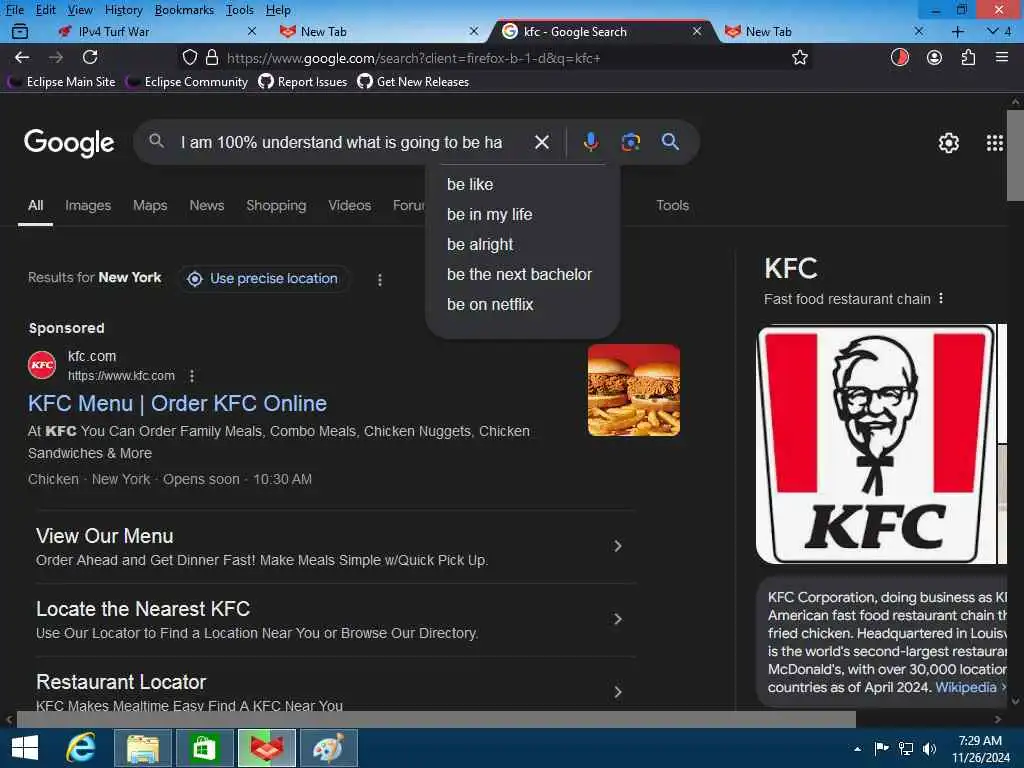Open the Tools menu in menu bar
The height and width of the screenshot is (768, 1024).
(x=240, y=10)
